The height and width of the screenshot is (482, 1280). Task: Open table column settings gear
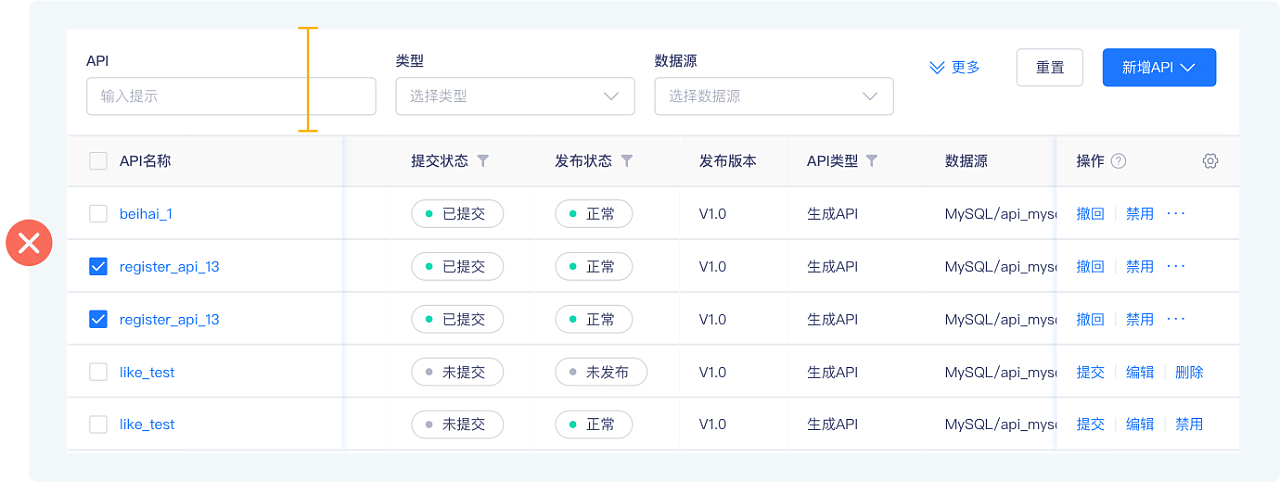click(1210, 161)
